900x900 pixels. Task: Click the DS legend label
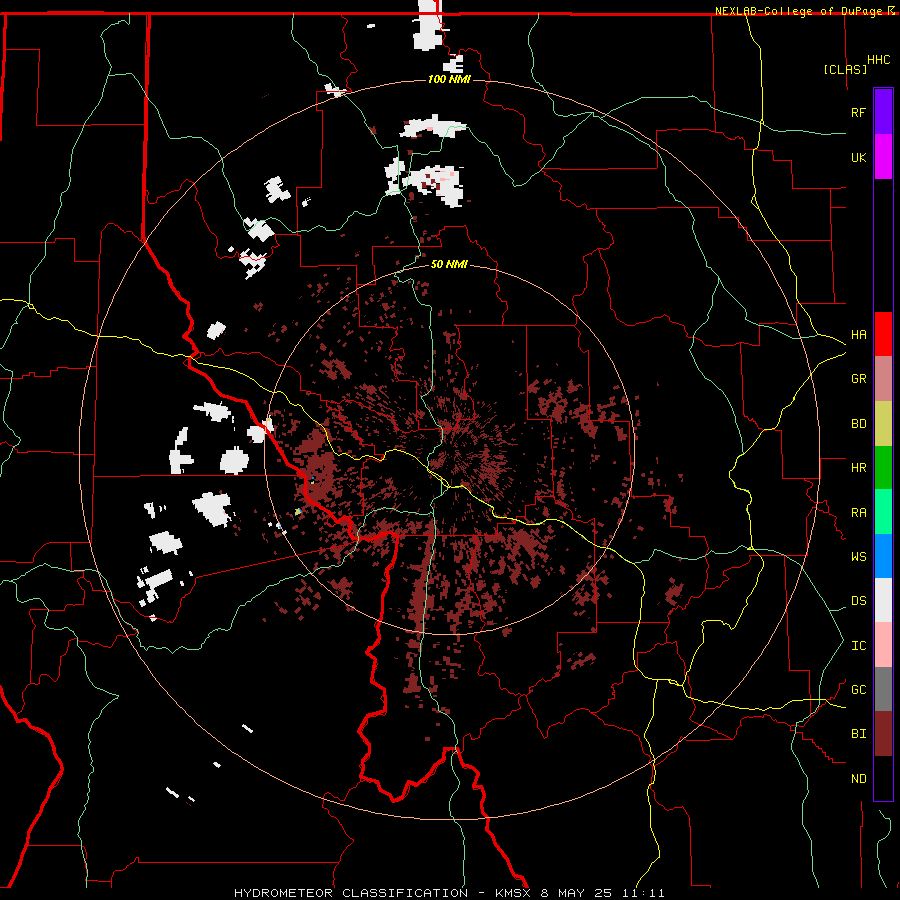pos(858,601)
